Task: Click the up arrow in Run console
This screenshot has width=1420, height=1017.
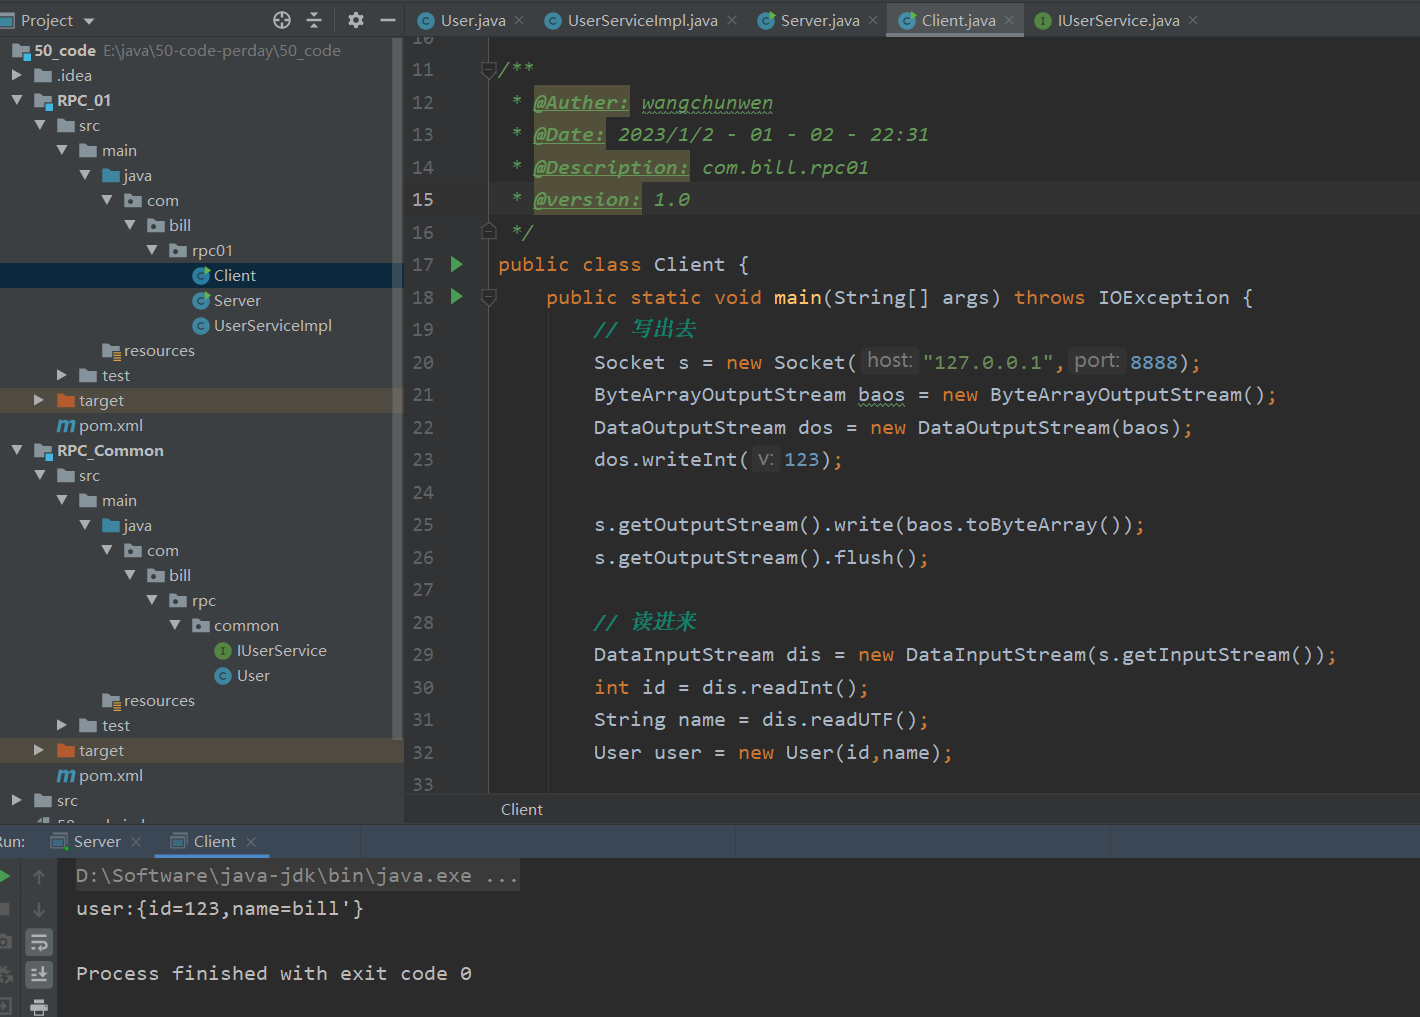Action: [x=39, y=877]
